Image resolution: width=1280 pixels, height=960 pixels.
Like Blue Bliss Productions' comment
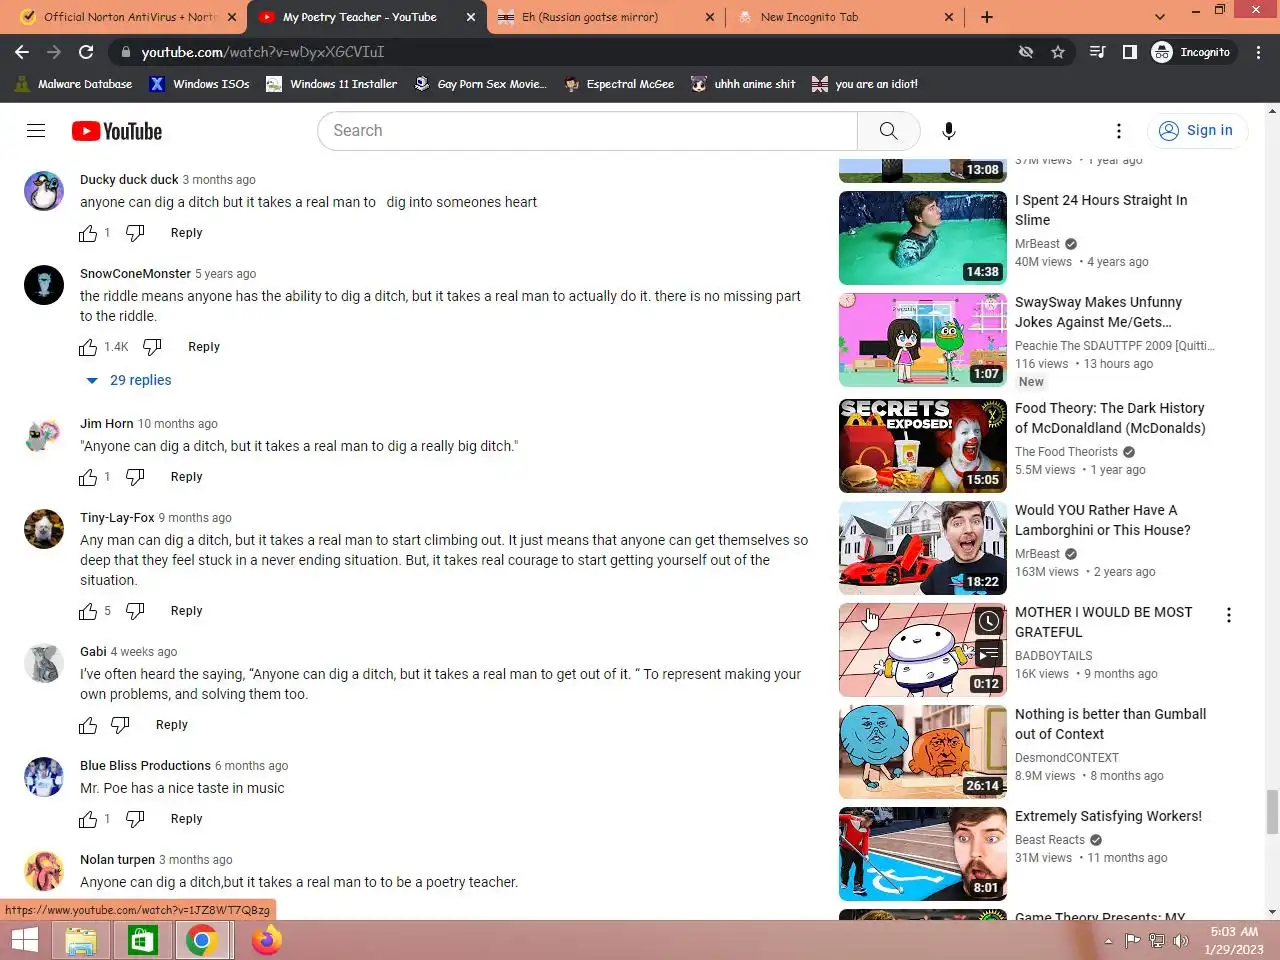[88, 819]
